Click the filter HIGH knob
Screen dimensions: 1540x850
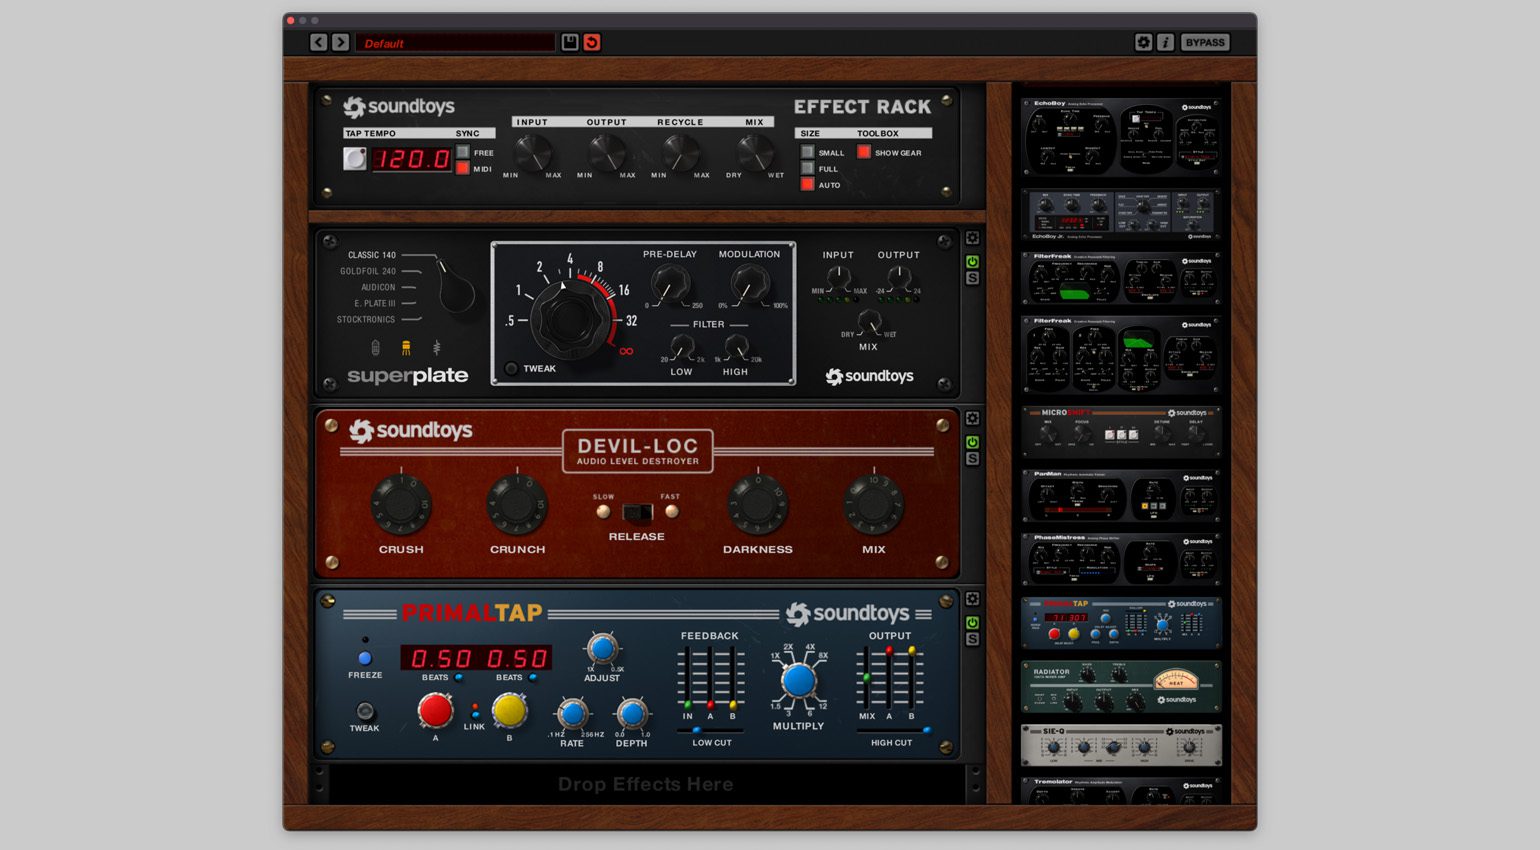coord(736,348)
